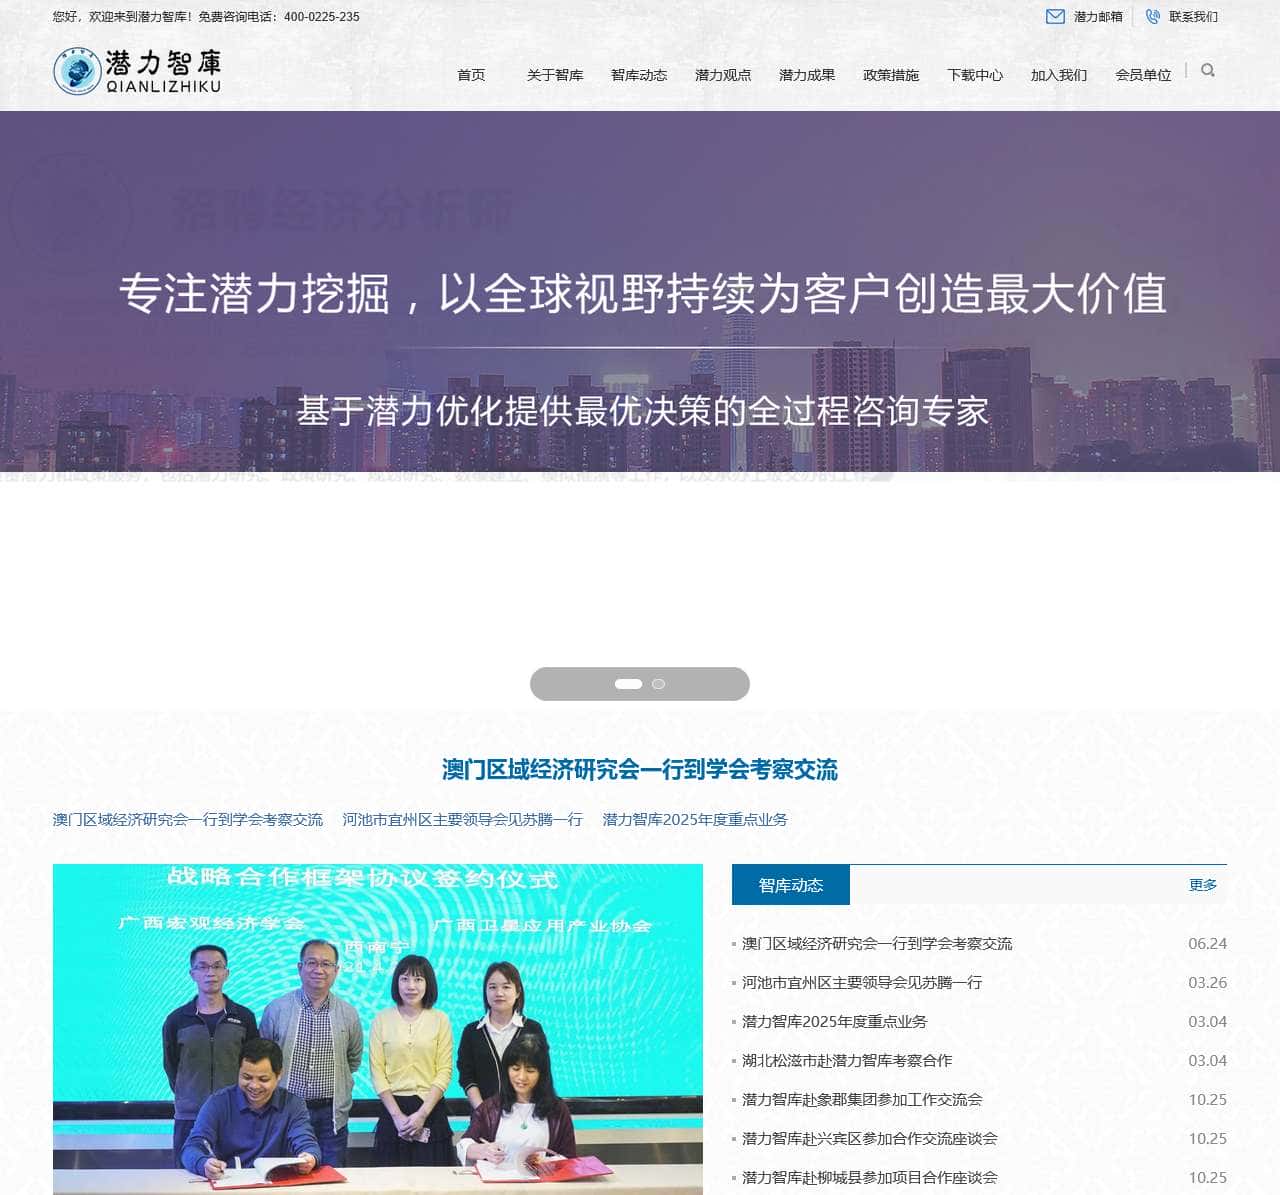1280x1195 pixels.
Task: Select the second carousel dot indicator
Action: [657, 684]
